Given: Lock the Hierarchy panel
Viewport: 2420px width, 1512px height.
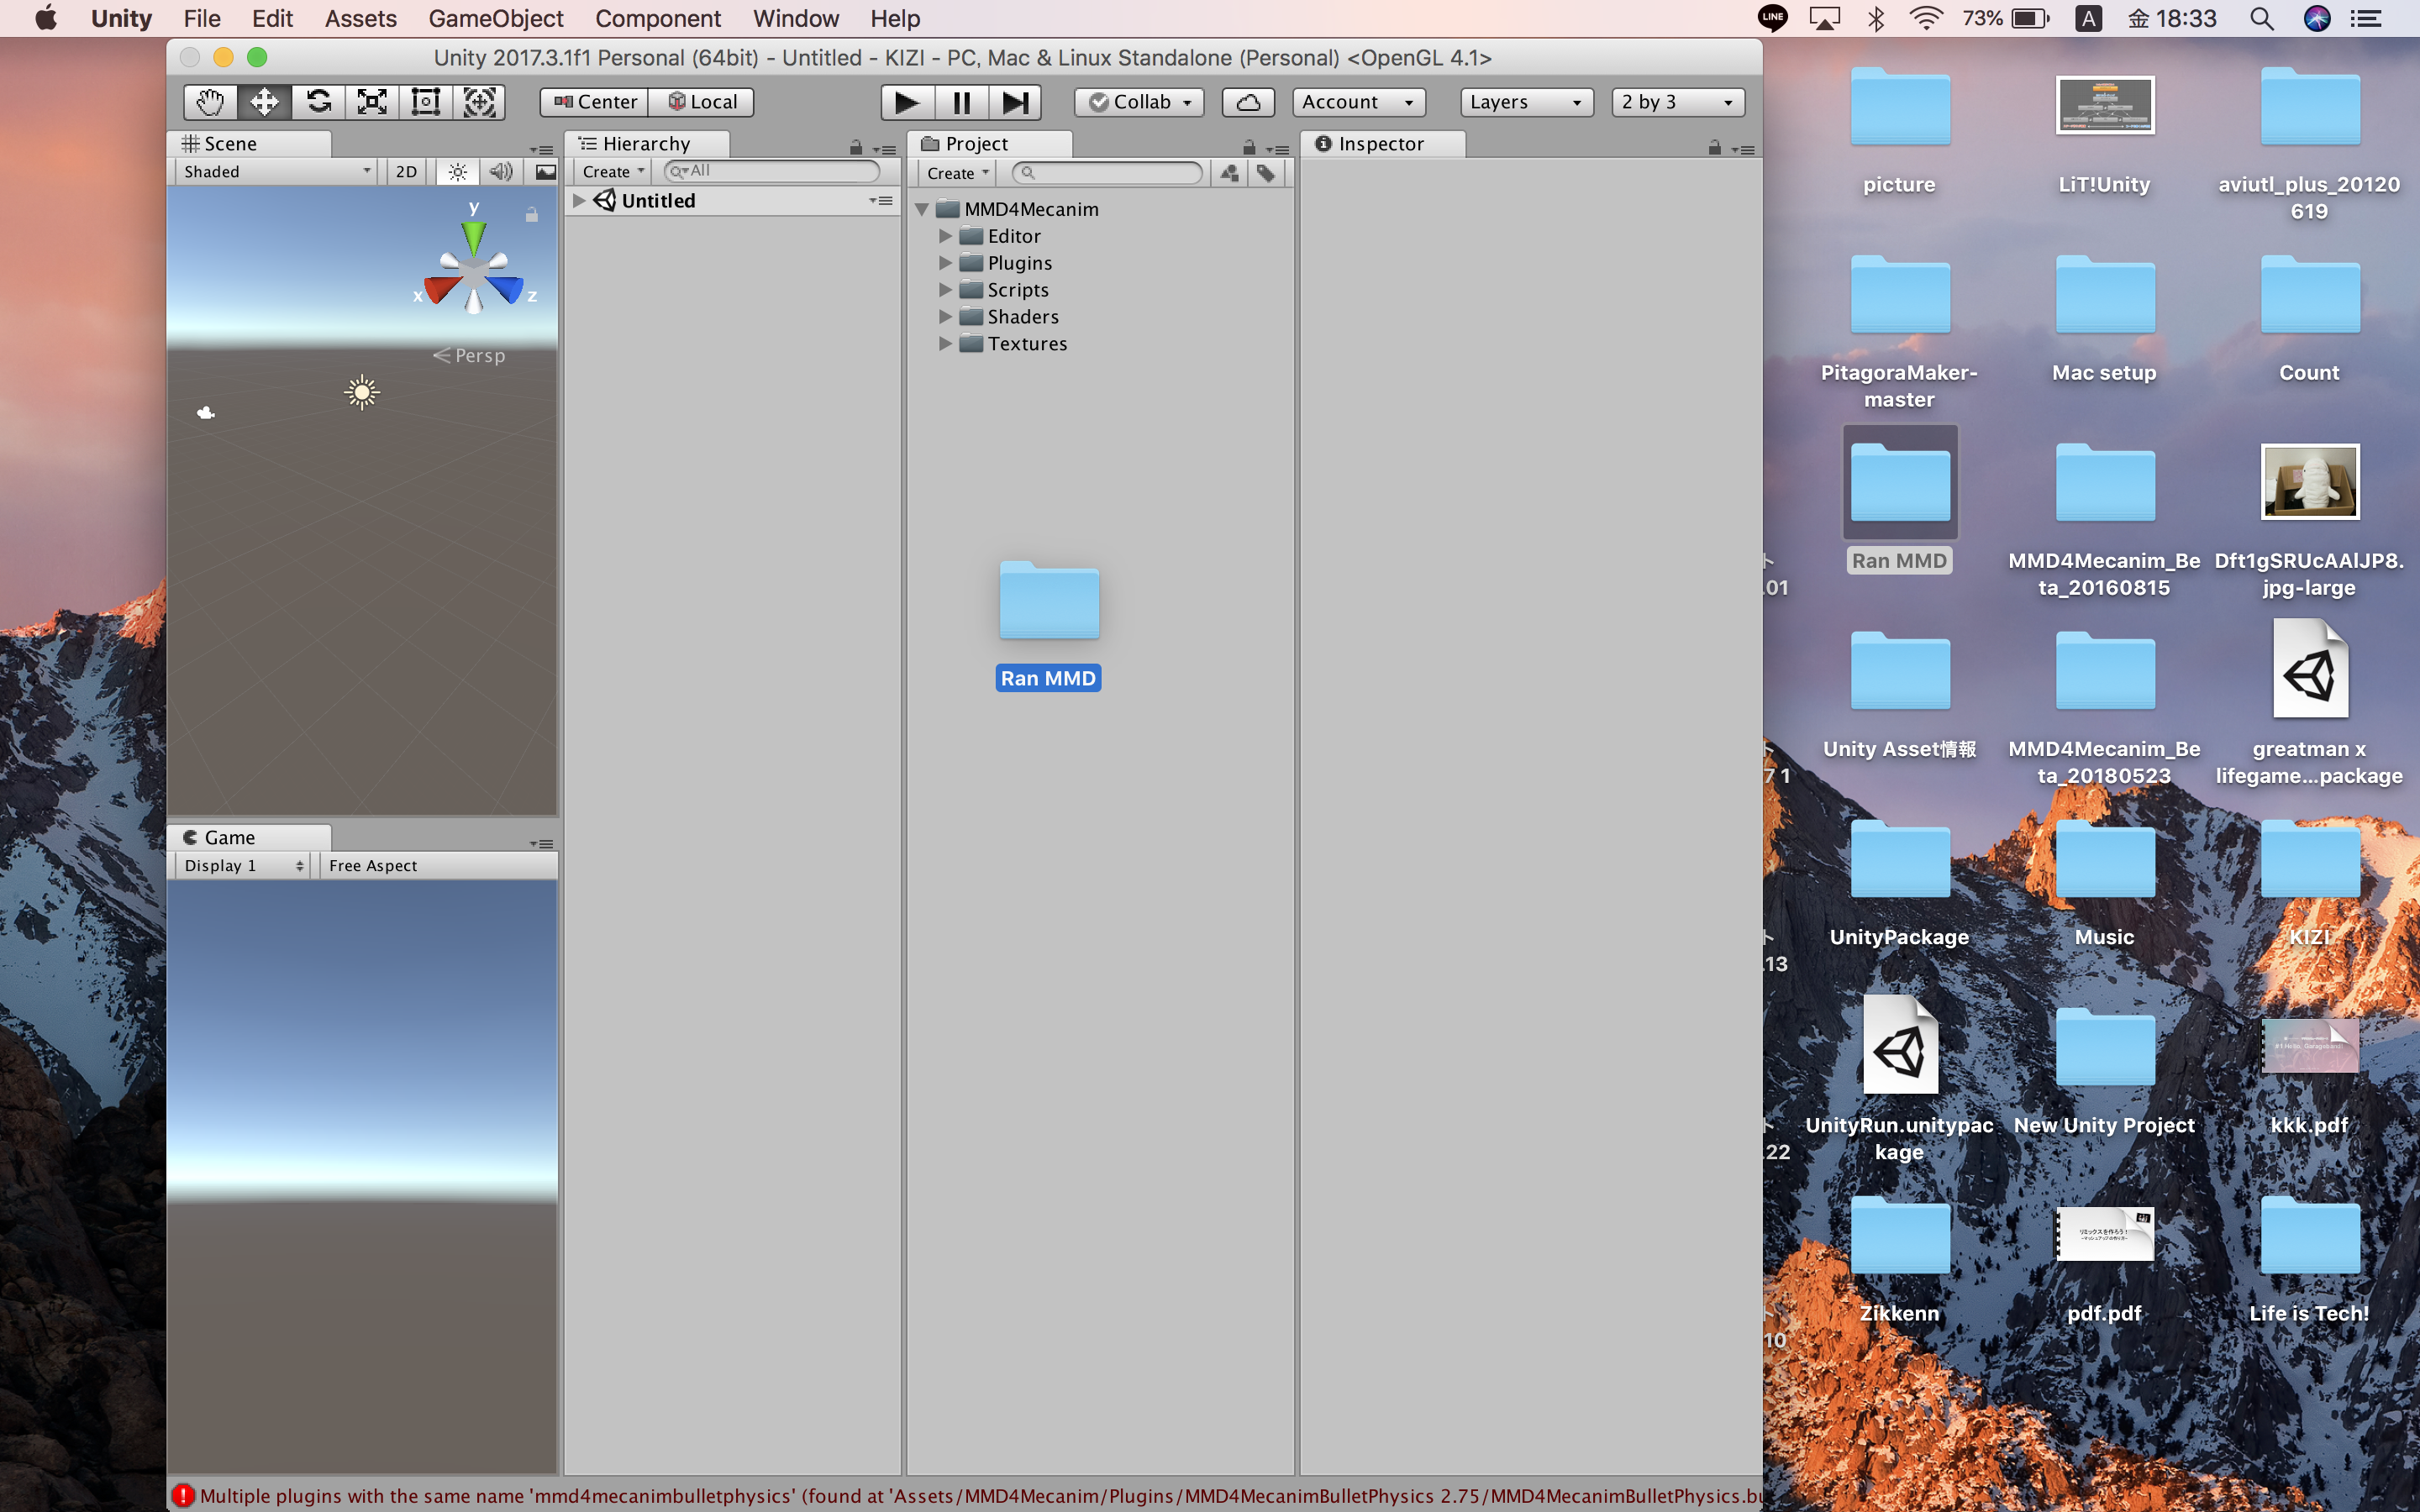Looking at the screenshot, I should 856,148.
